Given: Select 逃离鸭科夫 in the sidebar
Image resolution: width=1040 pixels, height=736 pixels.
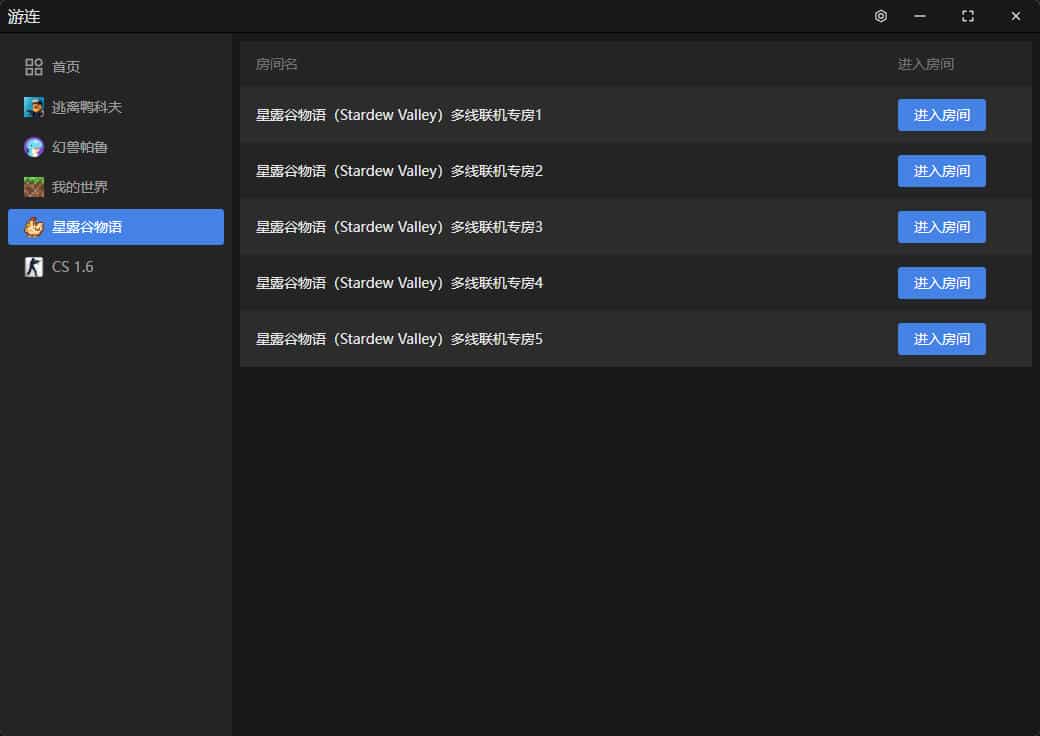Looking at the screenshot, I should click(x=116, y=107).
